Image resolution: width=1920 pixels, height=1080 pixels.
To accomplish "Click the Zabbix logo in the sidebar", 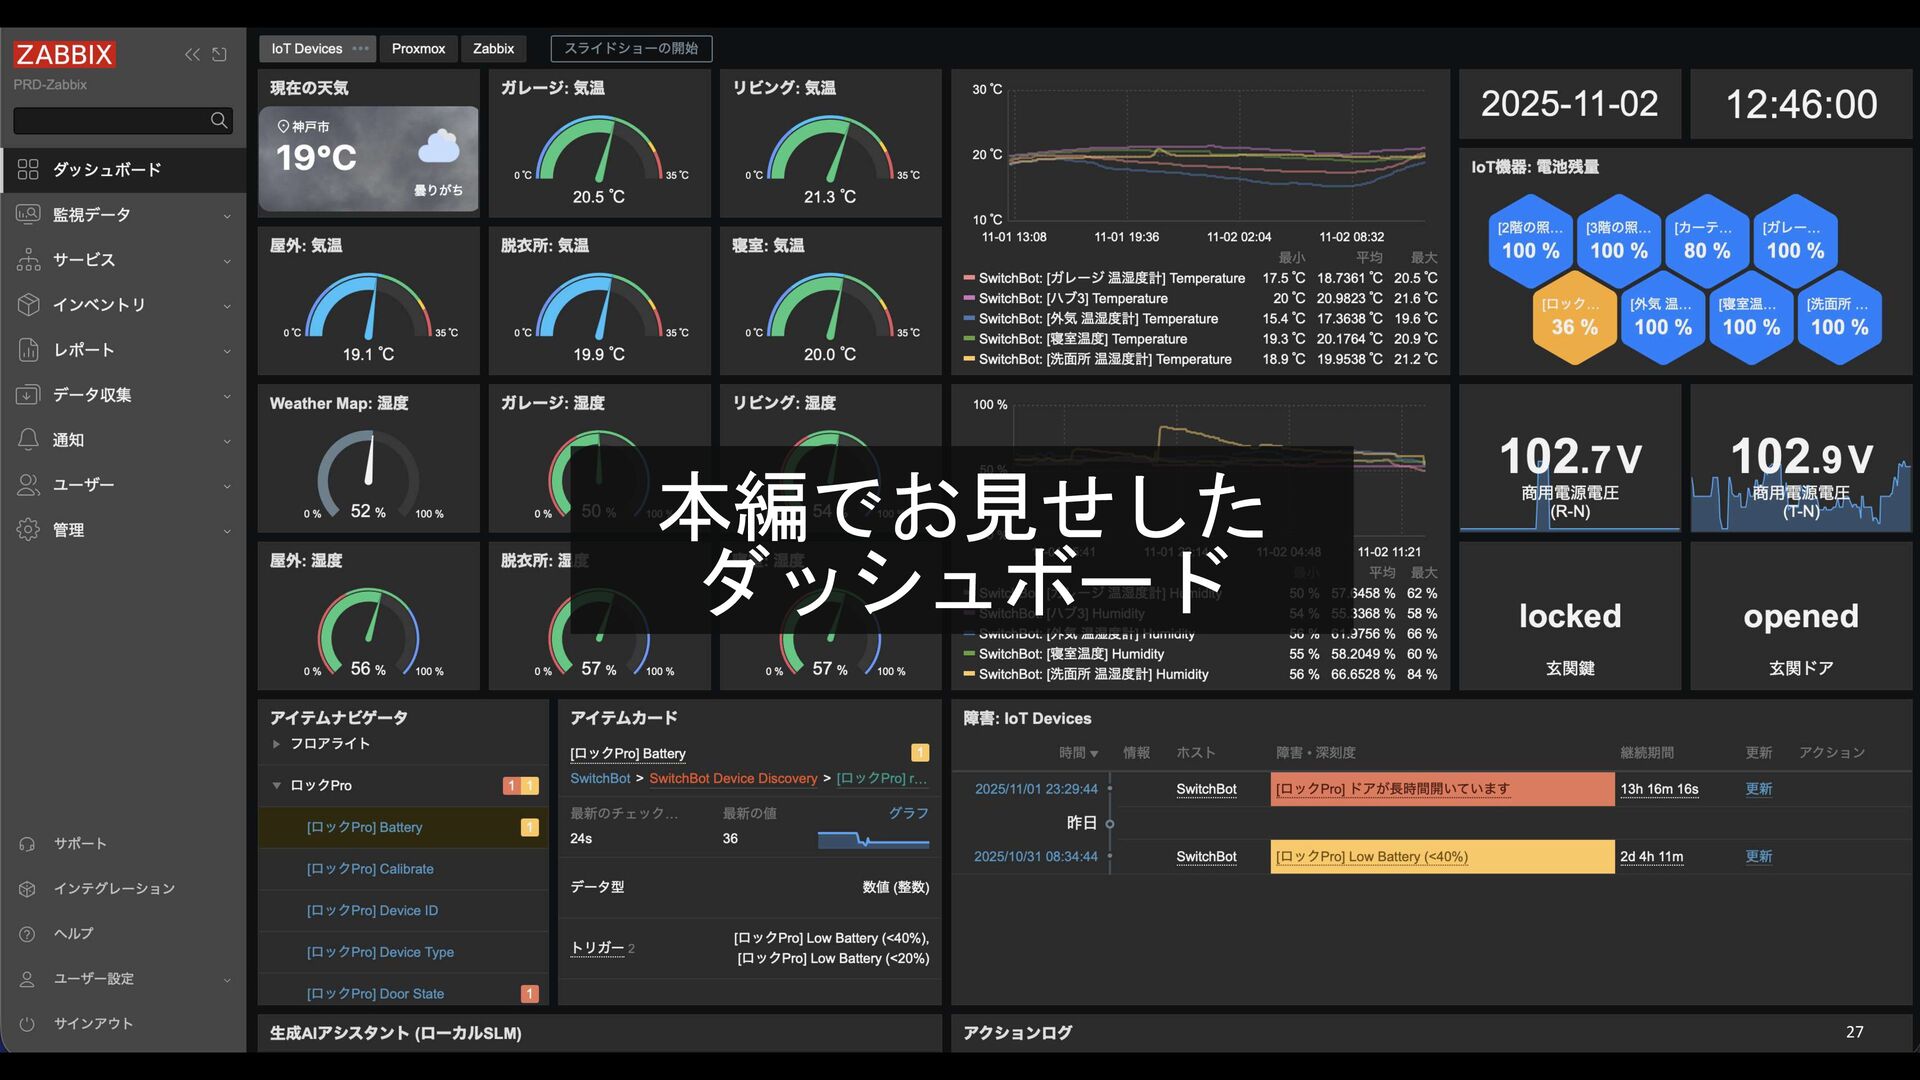I will pos(65,54).
